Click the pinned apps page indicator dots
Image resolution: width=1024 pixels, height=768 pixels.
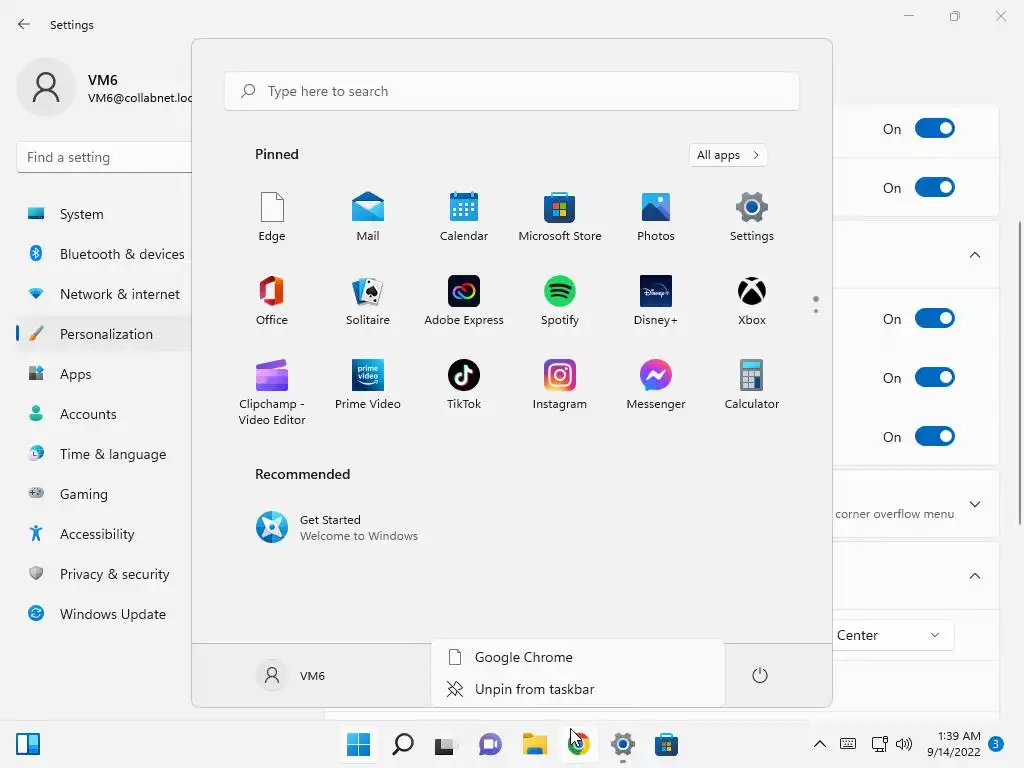[816, 304]
